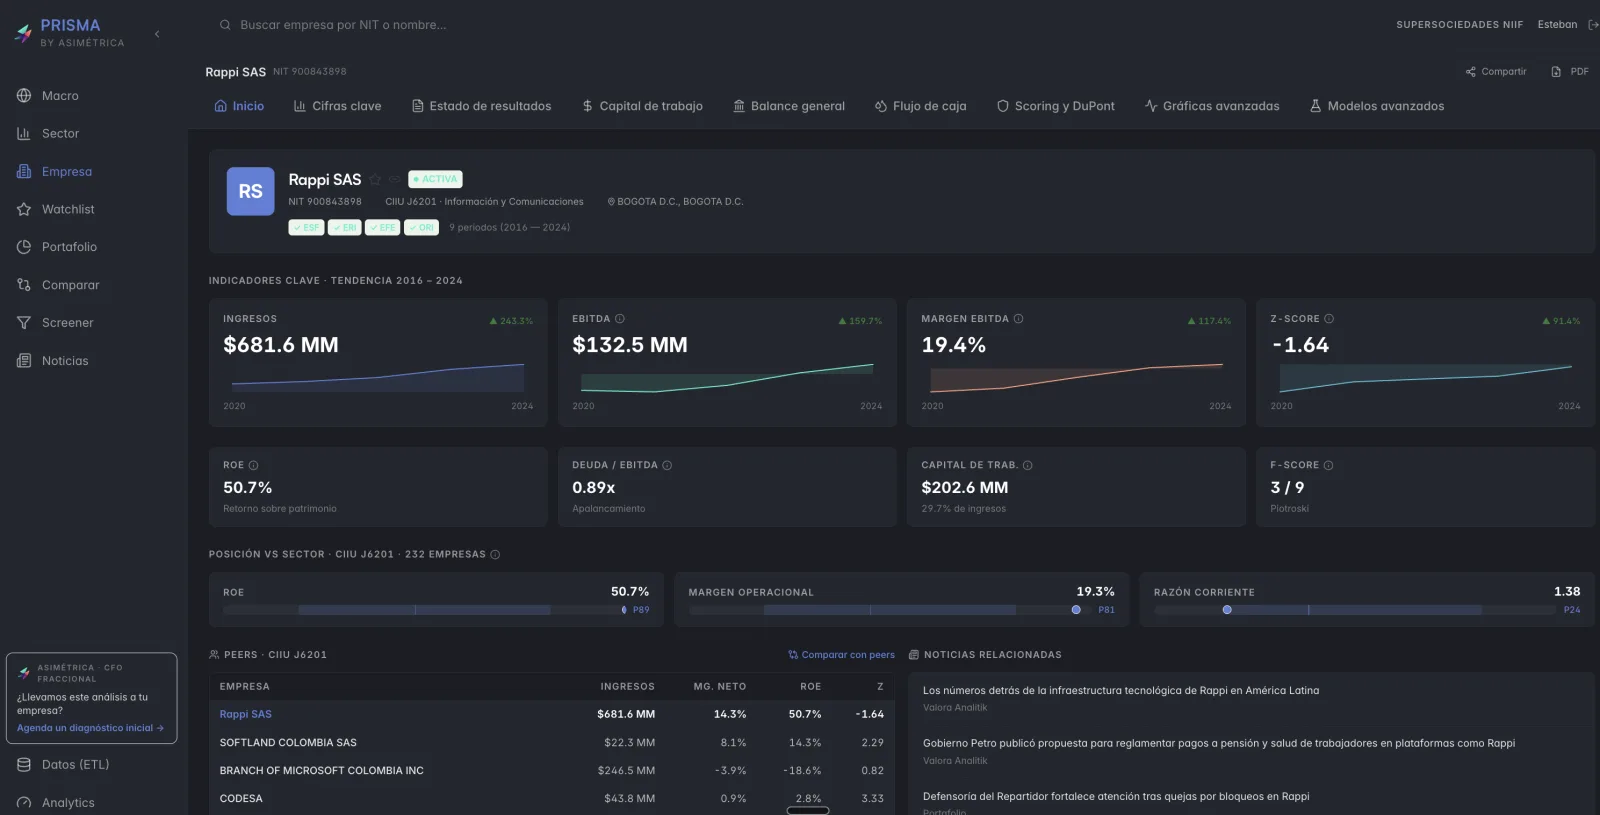Show info for Posición vs Sector
This screenshot has height=815, width=1600.
(495, 555)
